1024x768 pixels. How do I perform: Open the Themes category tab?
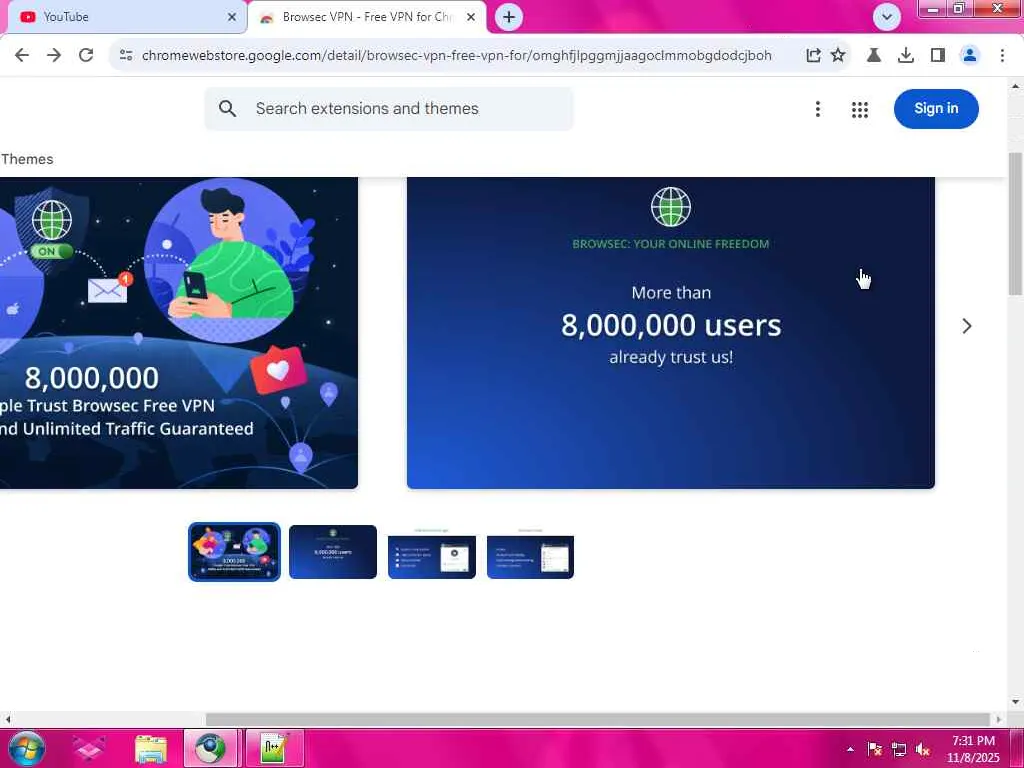27,159
